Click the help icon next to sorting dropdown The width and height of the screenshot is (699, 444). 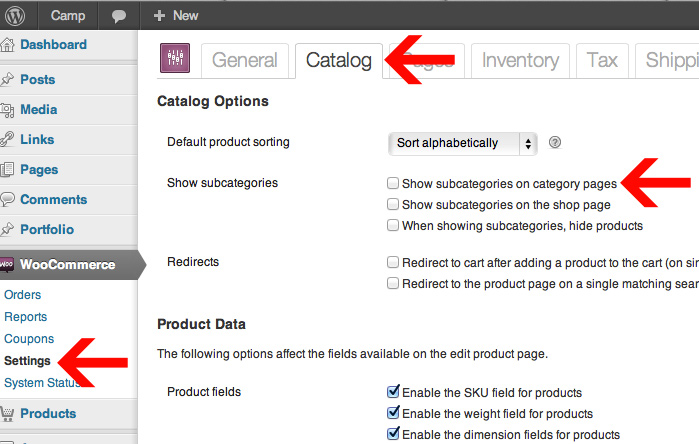555,142
